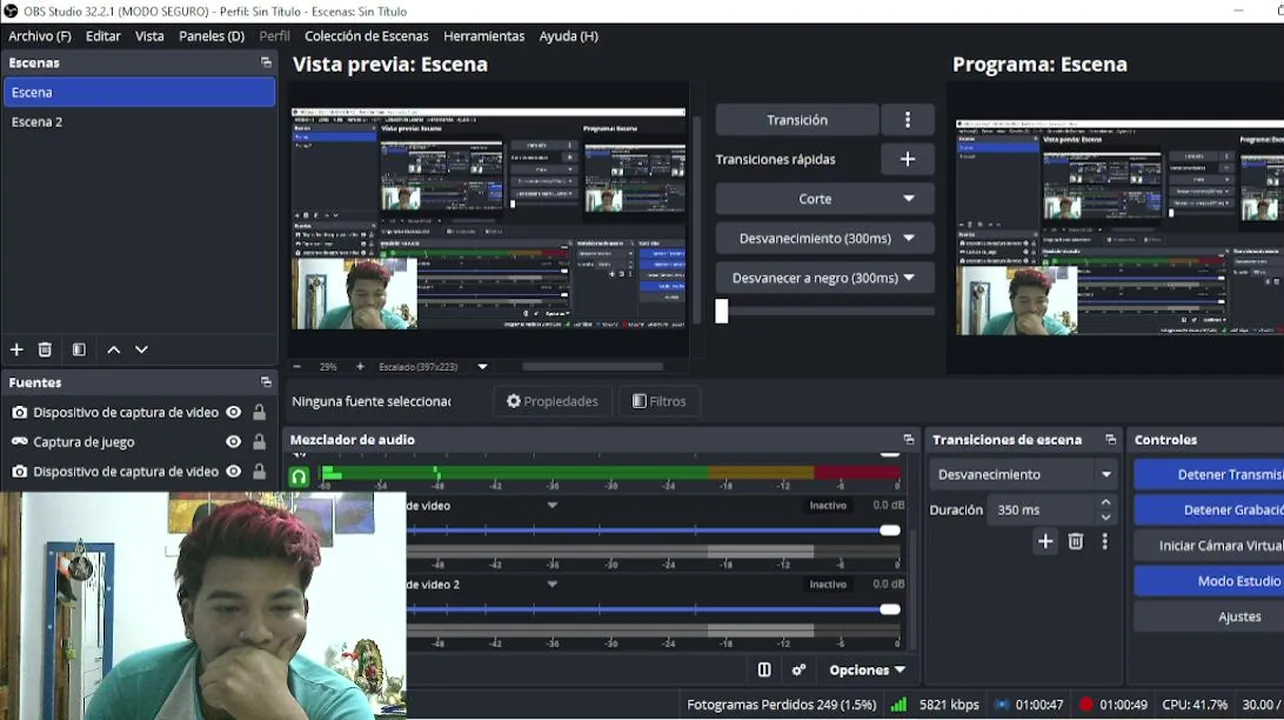Hide the Captura de juego source
The image size is (1284, 720).
click(x=233, y=441)
